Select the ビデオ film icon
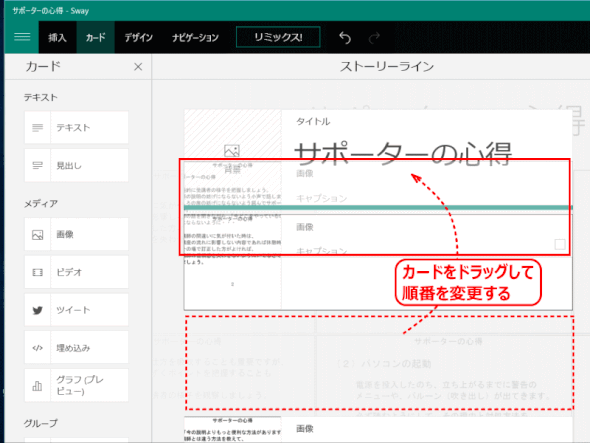This screenshot has height=443, width=590. click(x=37, y=272)
